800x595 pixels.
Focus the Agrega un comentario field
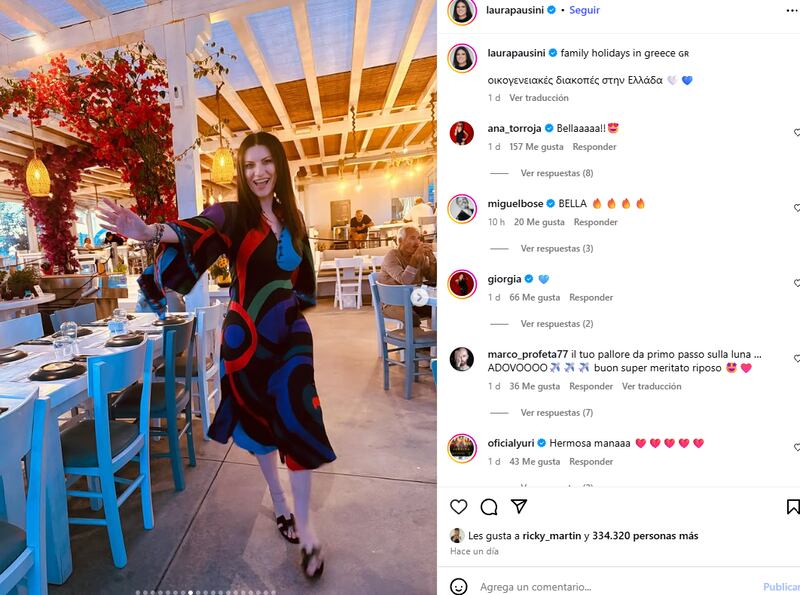tap(617, 587)
